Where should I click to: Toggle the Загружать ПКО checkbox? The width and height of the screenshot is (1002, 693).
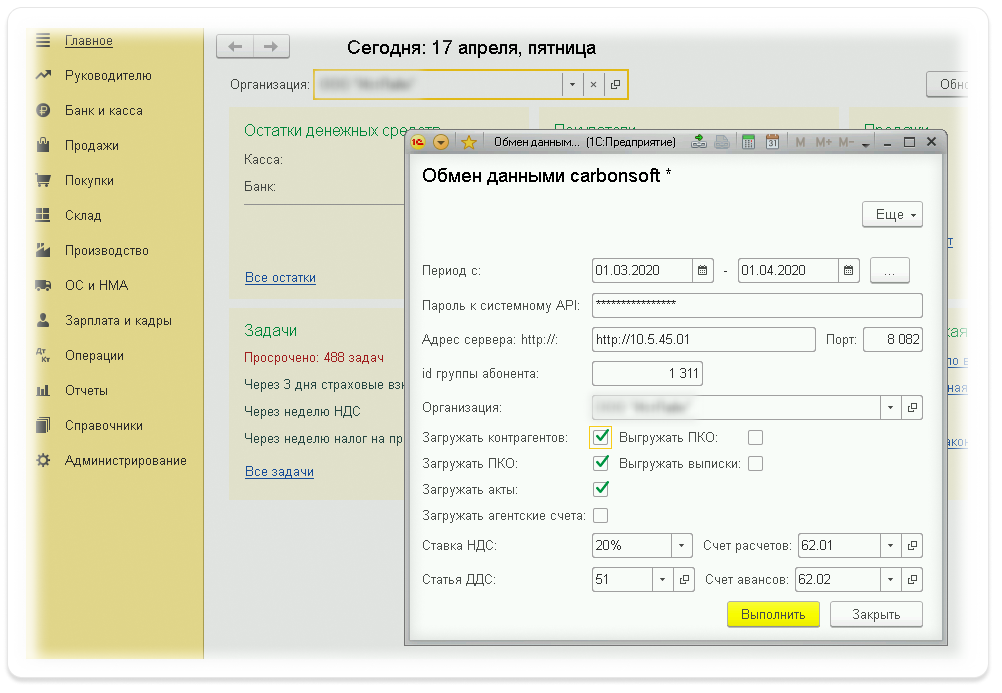click(601, 463)
